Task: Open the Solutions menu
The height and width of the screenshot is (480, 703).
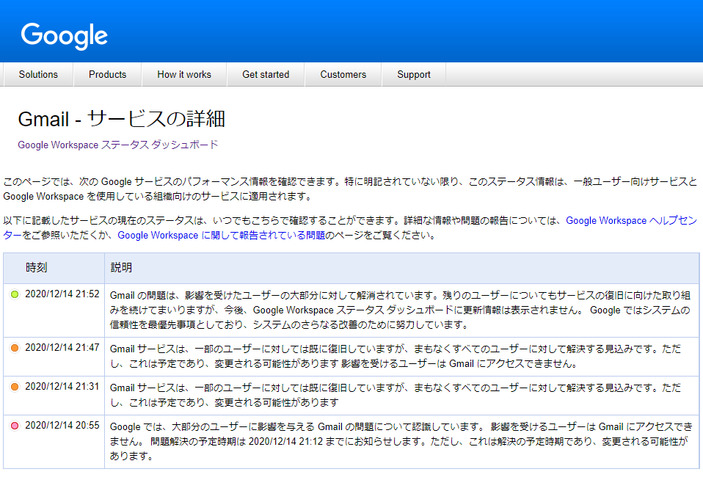Action: 38,74
